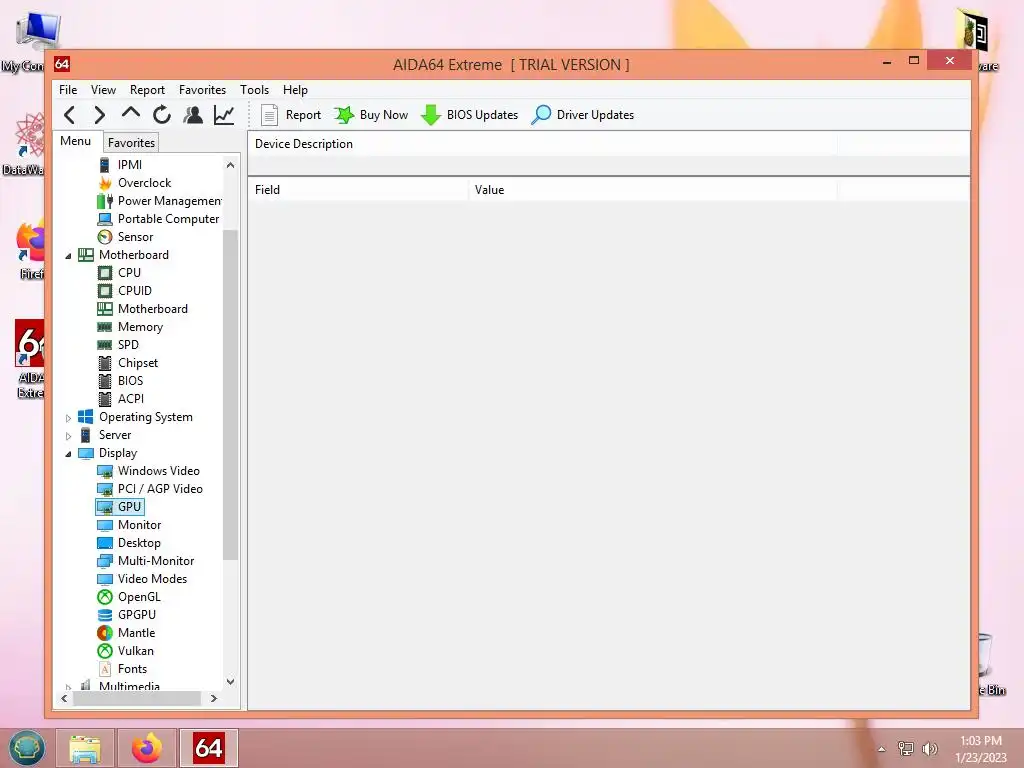
Task: Refresh the page using the circular arrow icon
Action: coord(162,115)
